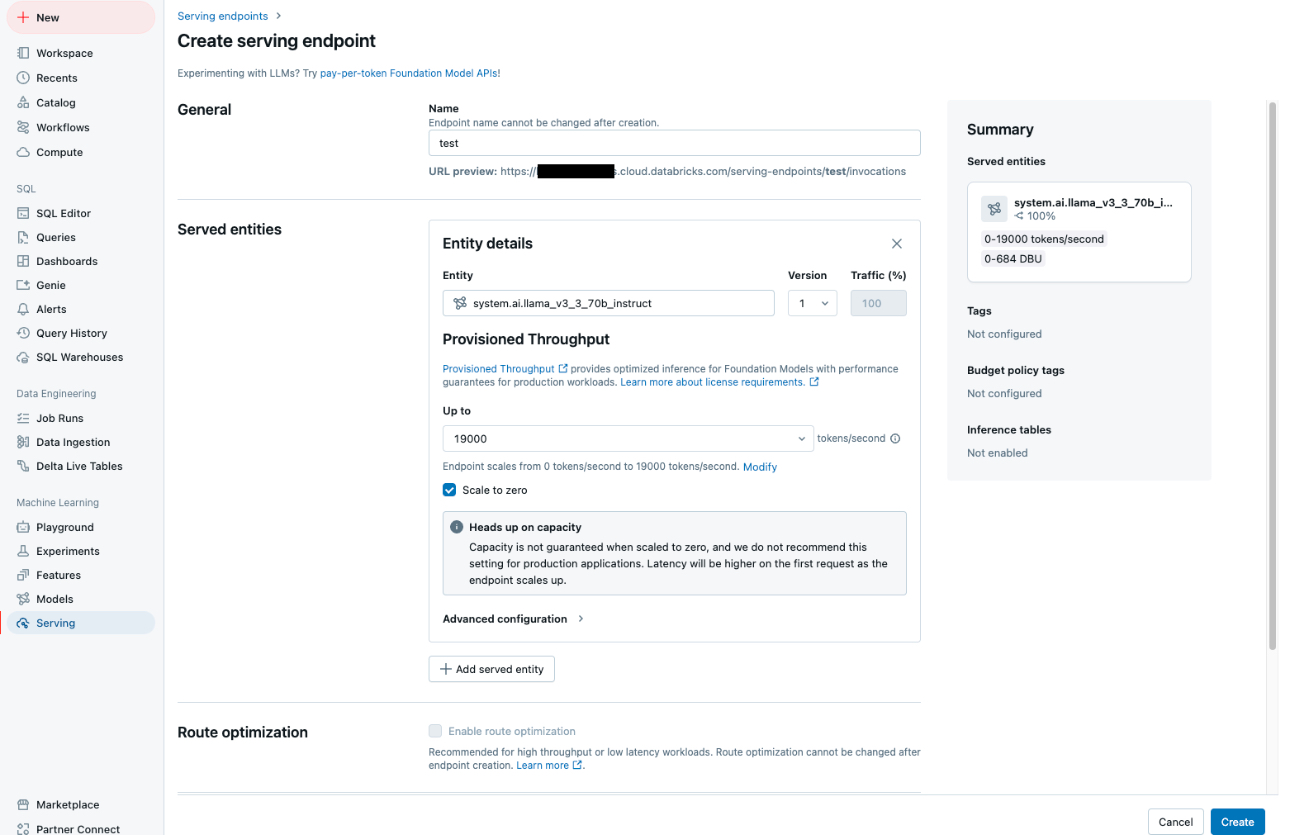Click the Workspace sidebar icon
The height and width of the screenshot is (835, 1290).
point(23,53)
